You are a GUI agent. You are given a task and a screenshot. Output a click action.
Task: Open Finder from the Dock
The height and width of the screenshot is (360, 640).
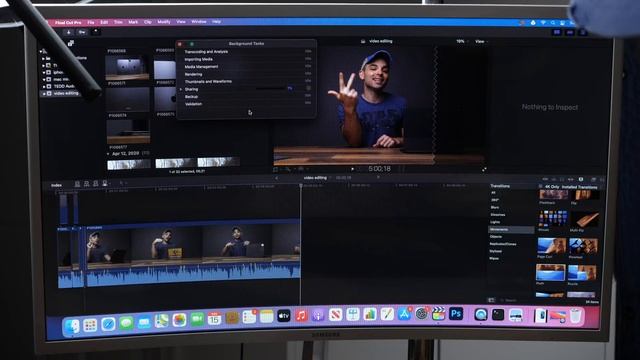click(x=72, y=327)
